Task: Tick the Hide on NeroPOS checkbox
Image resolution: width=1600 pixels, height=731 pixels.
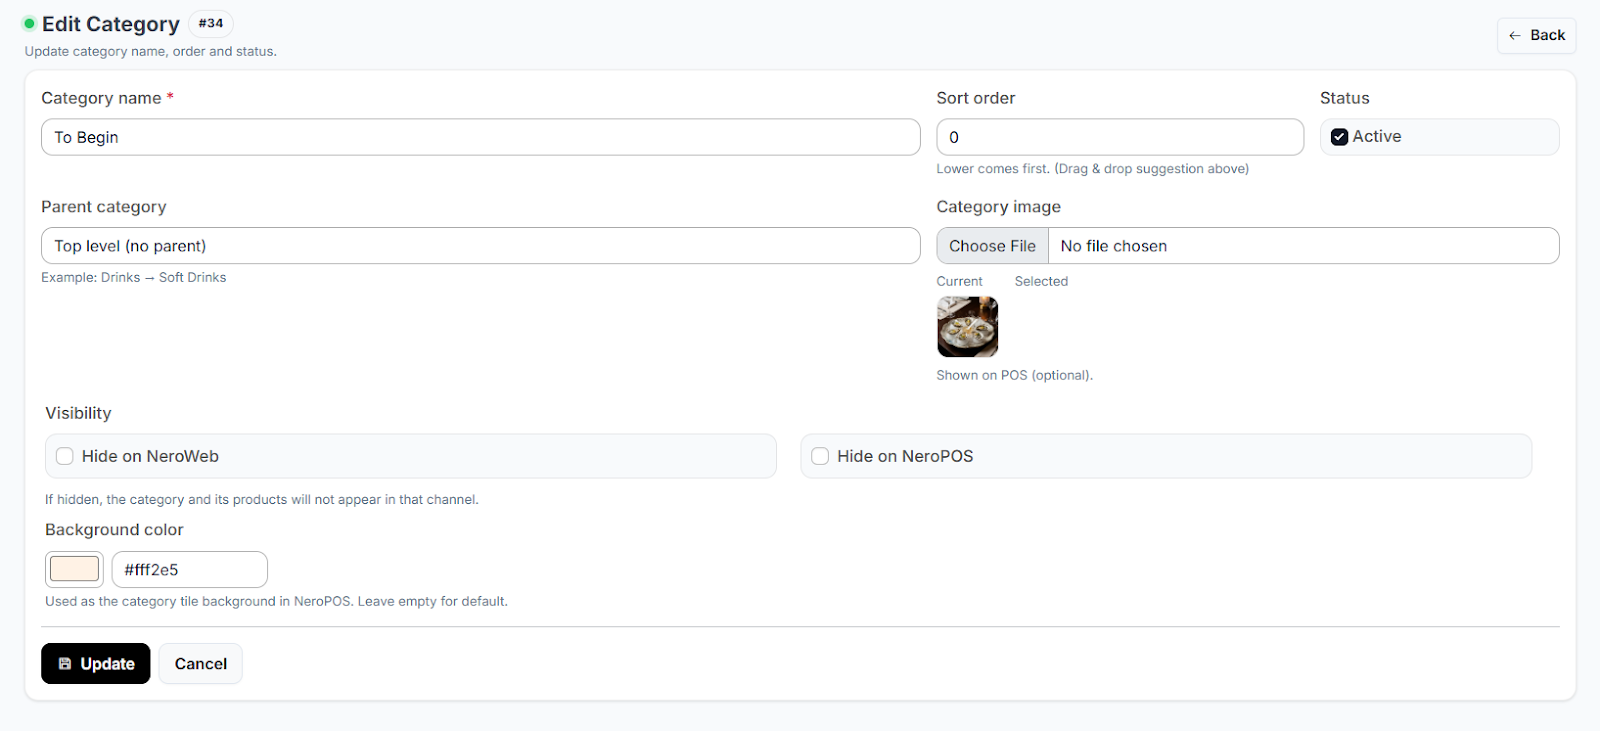Action: (820, 456)
